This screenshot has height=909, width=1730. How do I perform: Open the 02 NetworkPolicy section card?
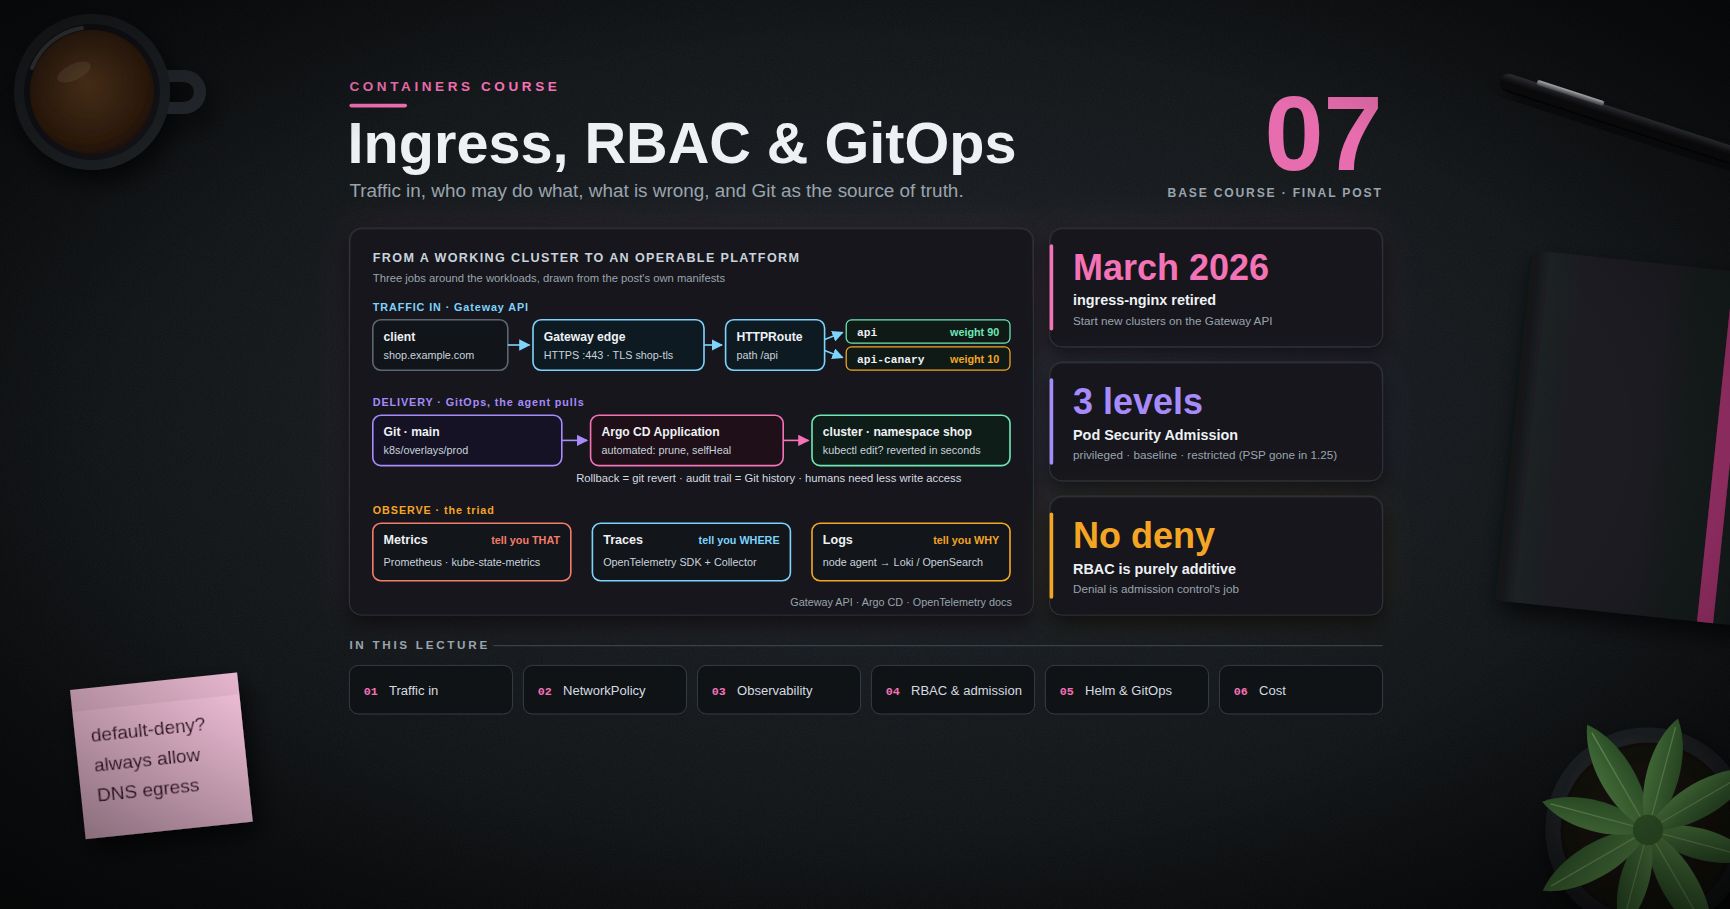[x=604, y=690]
